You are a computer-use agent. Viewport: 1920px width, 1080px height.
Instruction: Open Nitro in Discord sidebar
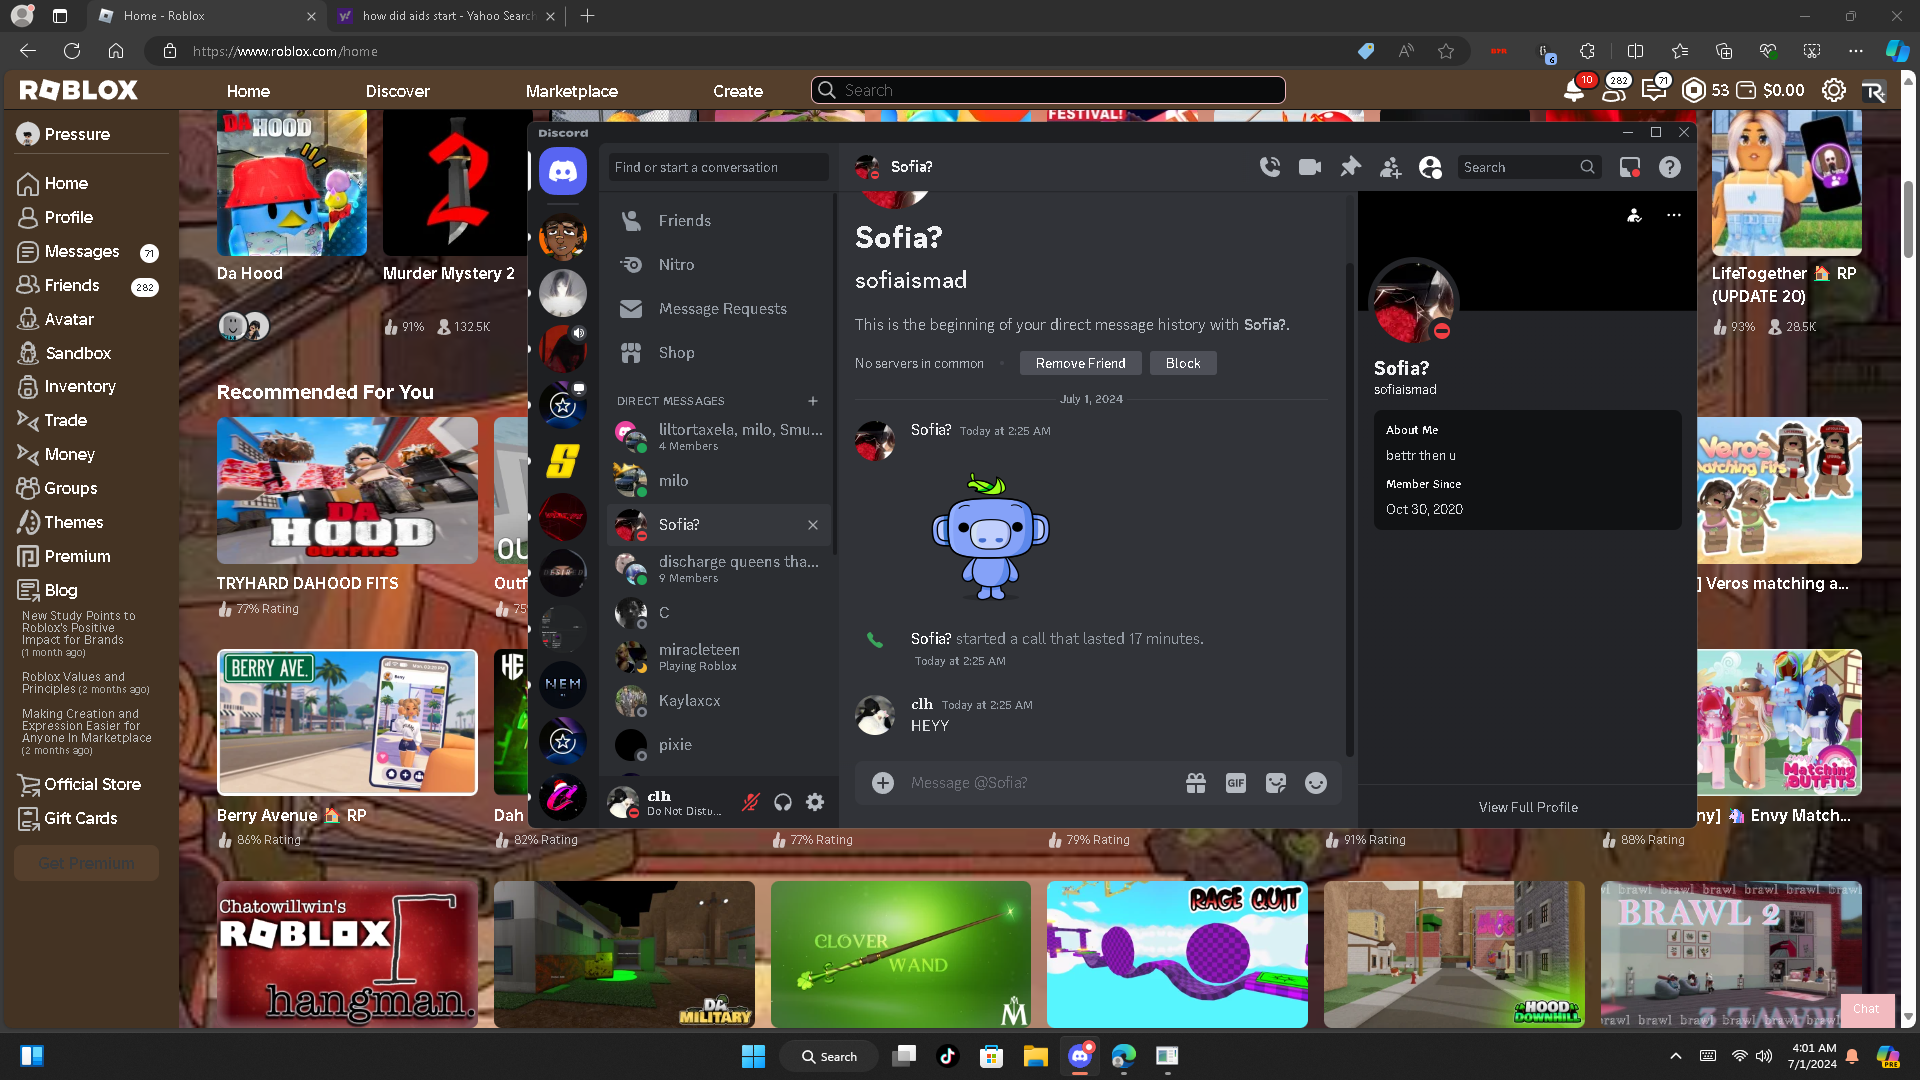pos(719,265)
